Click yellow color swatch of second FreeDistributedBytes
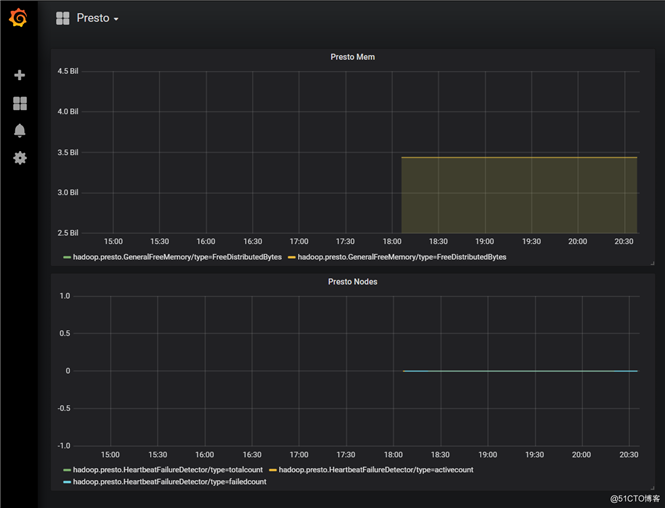Screen dimensions: 665x508 [292, 257]
